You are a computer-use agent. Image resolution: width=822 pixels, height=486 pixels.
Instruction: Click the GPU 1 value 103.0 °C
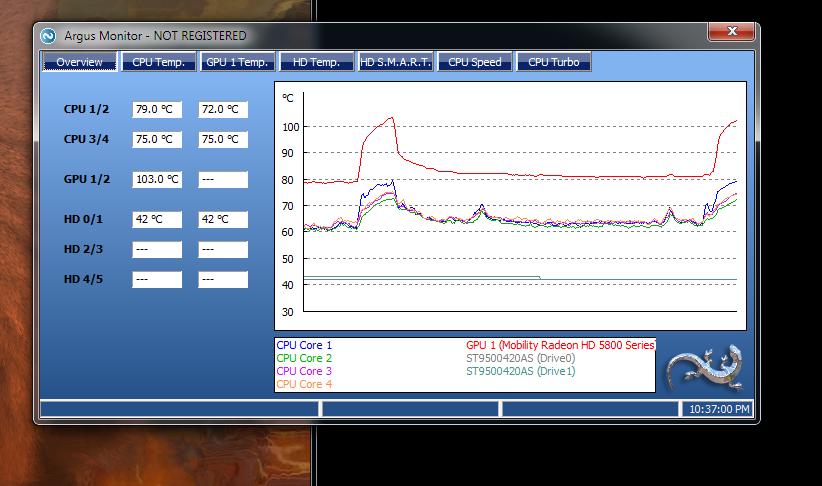[157, 179]
